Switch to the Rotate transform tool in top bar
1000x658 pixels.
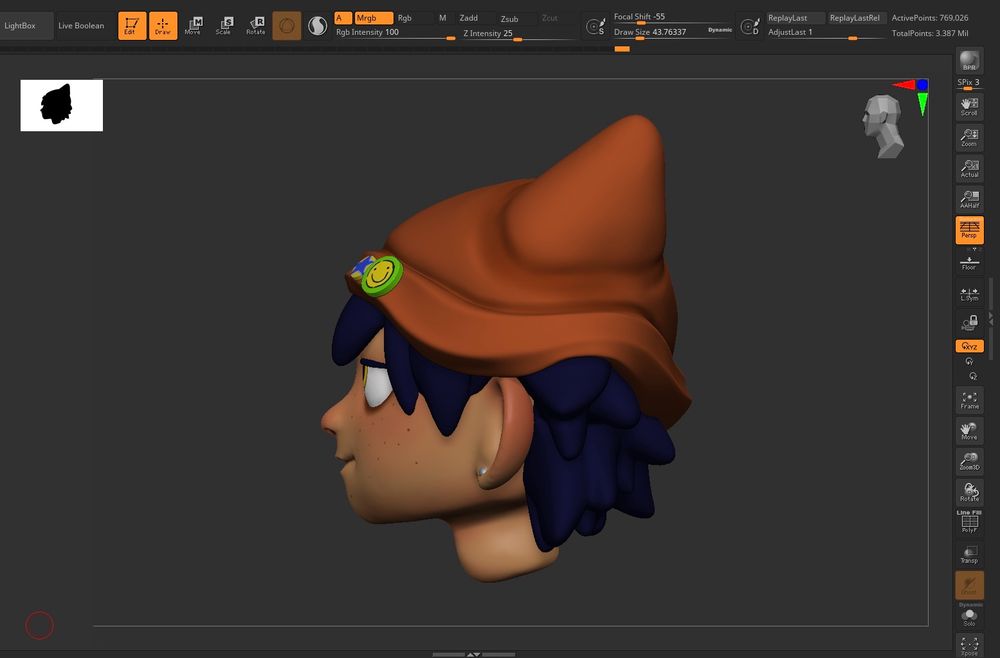point(256,26)
